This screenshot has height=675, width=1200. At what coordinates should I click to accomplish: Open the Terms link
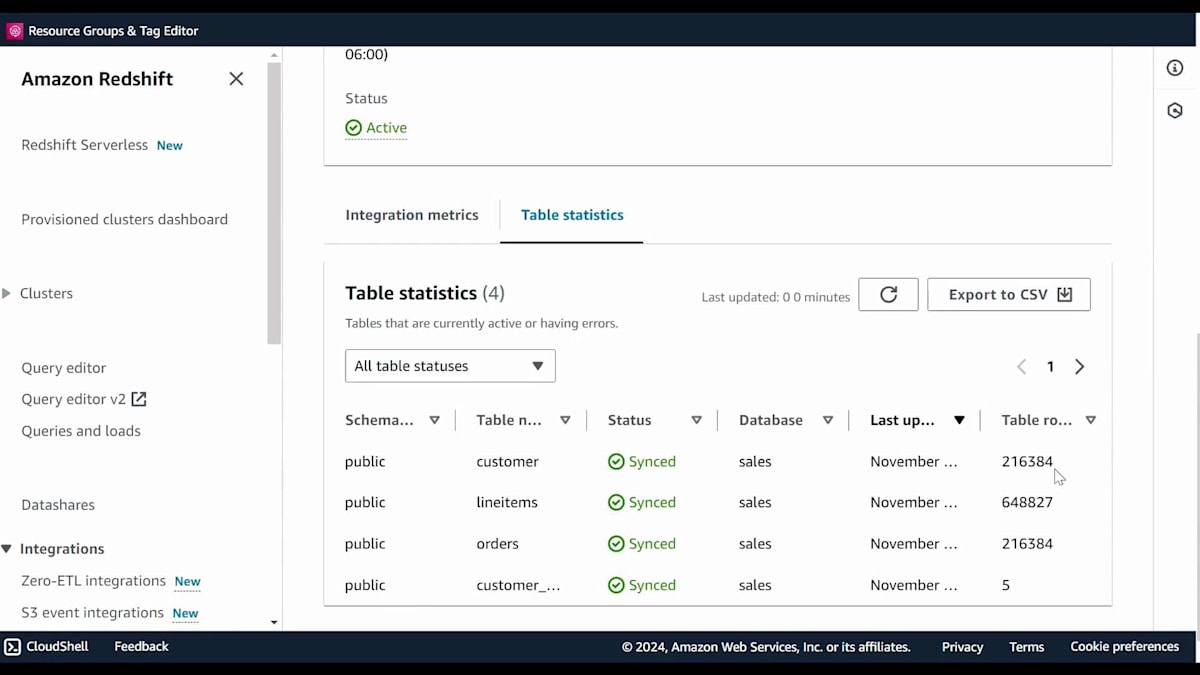(x=1026, y=647)
